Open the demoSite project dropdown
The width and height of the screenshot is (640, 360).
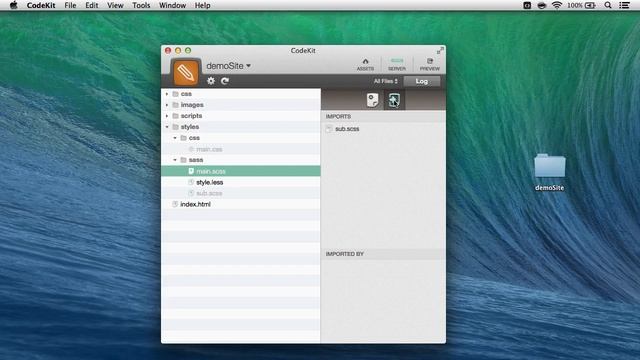(229, 66)
